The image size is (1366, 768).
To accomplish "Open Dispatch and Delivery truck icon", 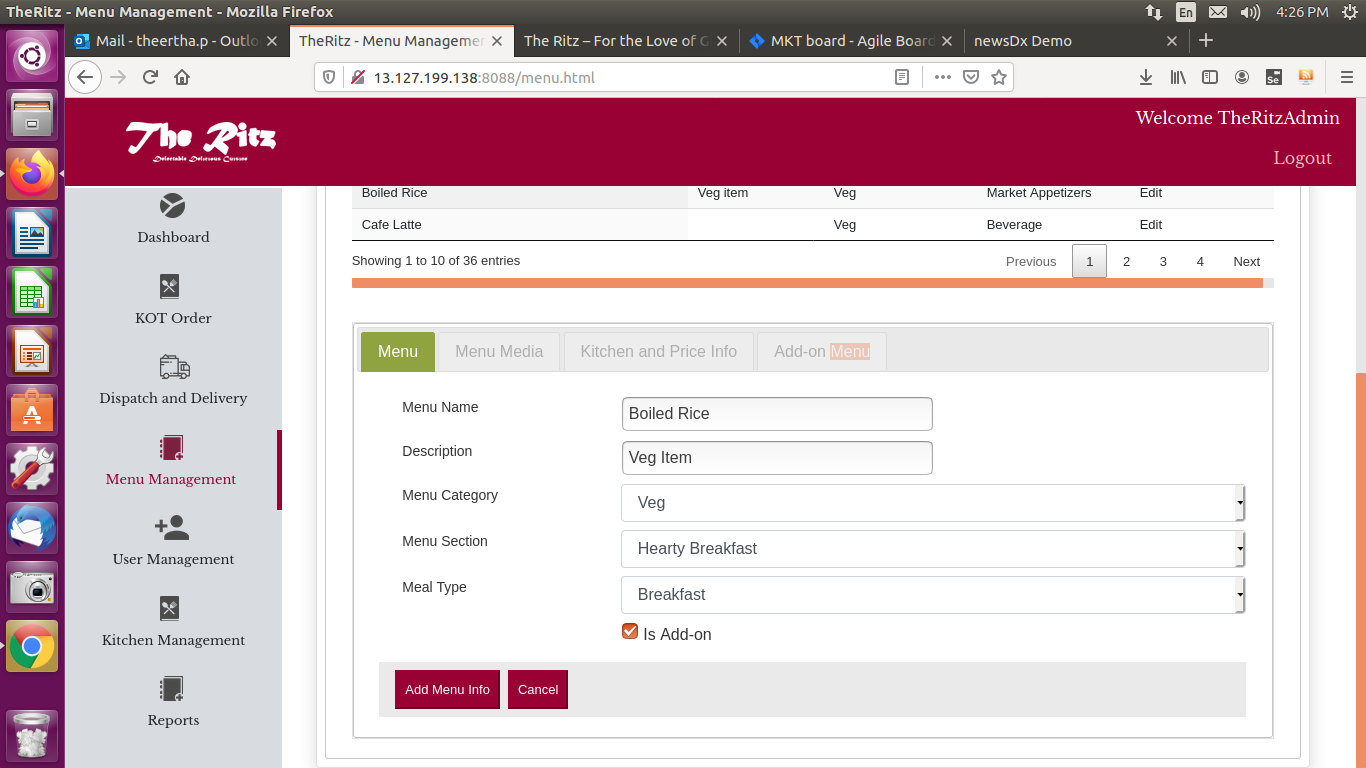I will tap(173, 367).
